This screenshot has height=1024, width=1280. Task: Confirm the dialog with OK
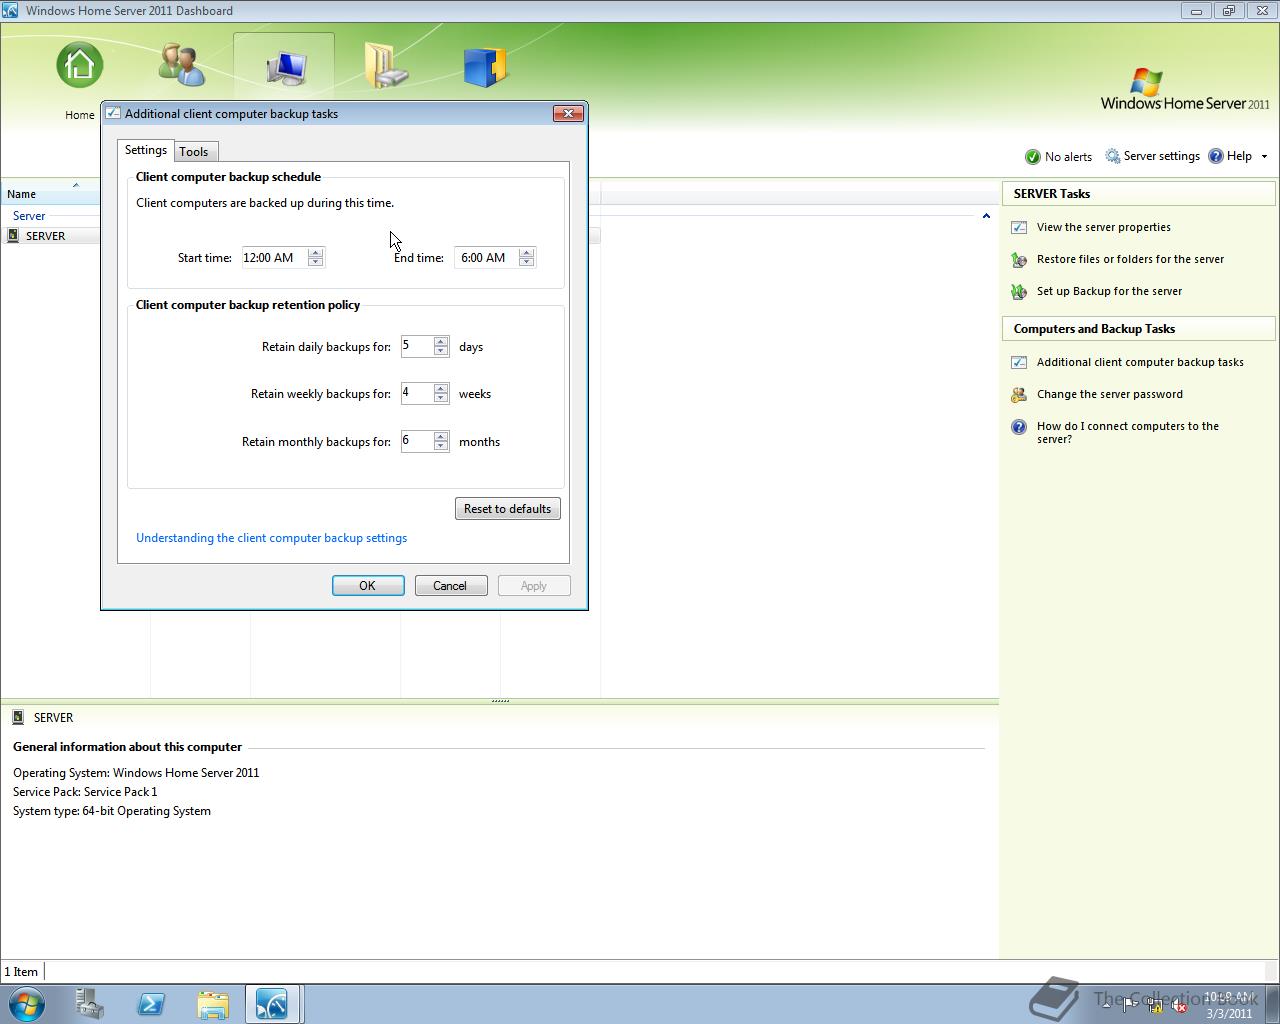(368, 586)
